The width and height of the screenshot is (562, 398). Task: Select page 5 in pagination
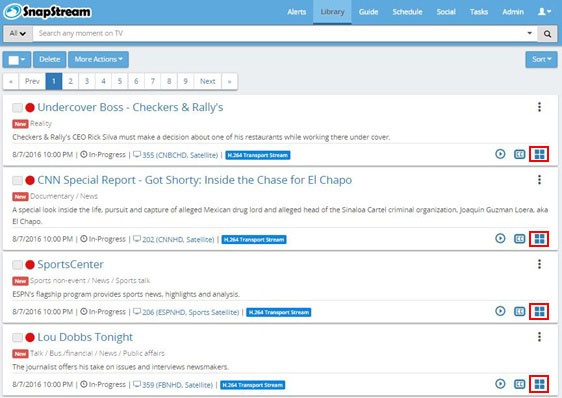(120, 81)
